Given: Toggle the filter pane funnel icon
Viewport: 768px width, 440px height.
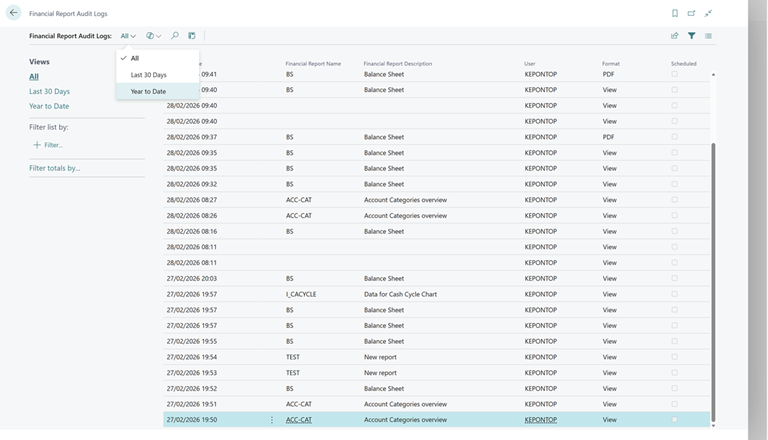Looking at the screenshot, I should click(692, 36).
